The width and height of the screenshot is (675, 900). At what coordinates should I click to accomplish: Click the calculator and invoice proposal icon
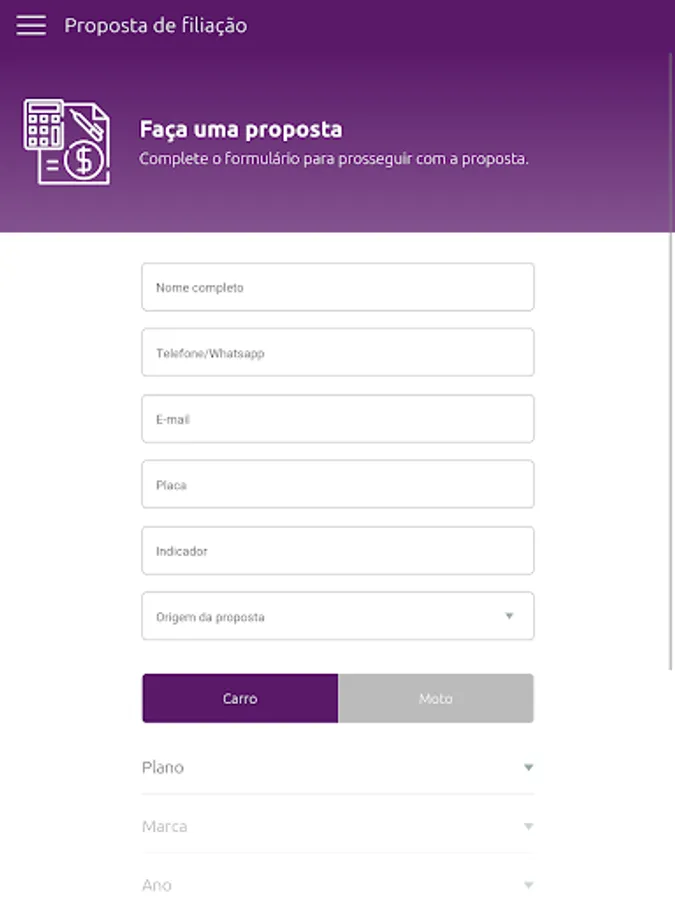(x=66, y=141)
